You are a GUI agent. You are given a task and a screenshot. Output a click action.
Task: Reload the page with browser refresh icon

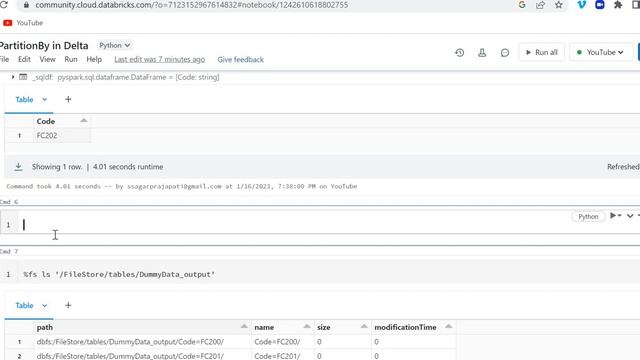pyautogui.click(x=4, y=5)
